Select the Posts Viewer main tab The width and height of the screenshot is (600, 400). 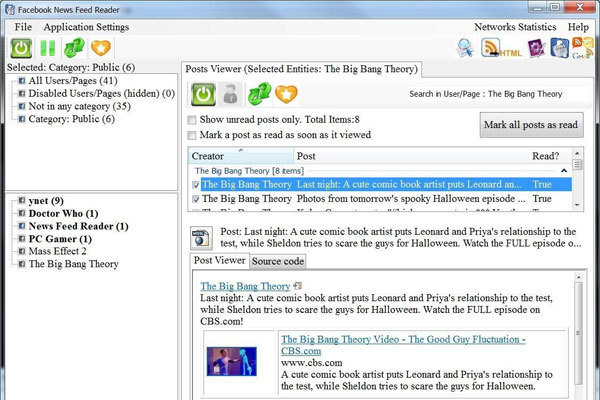pos(302,69)
